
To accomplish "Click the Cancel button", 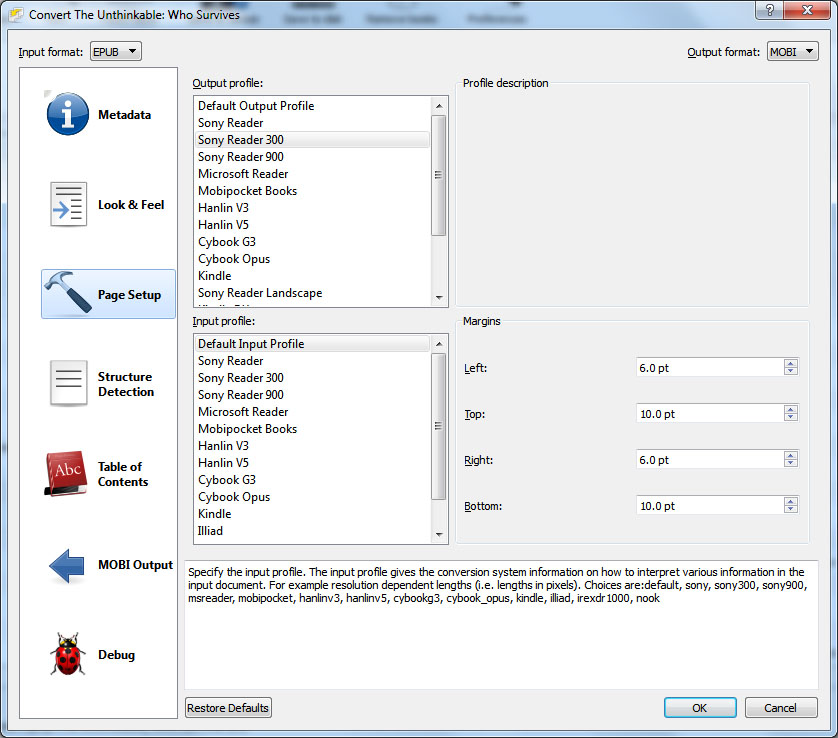I will click(781, 708).
